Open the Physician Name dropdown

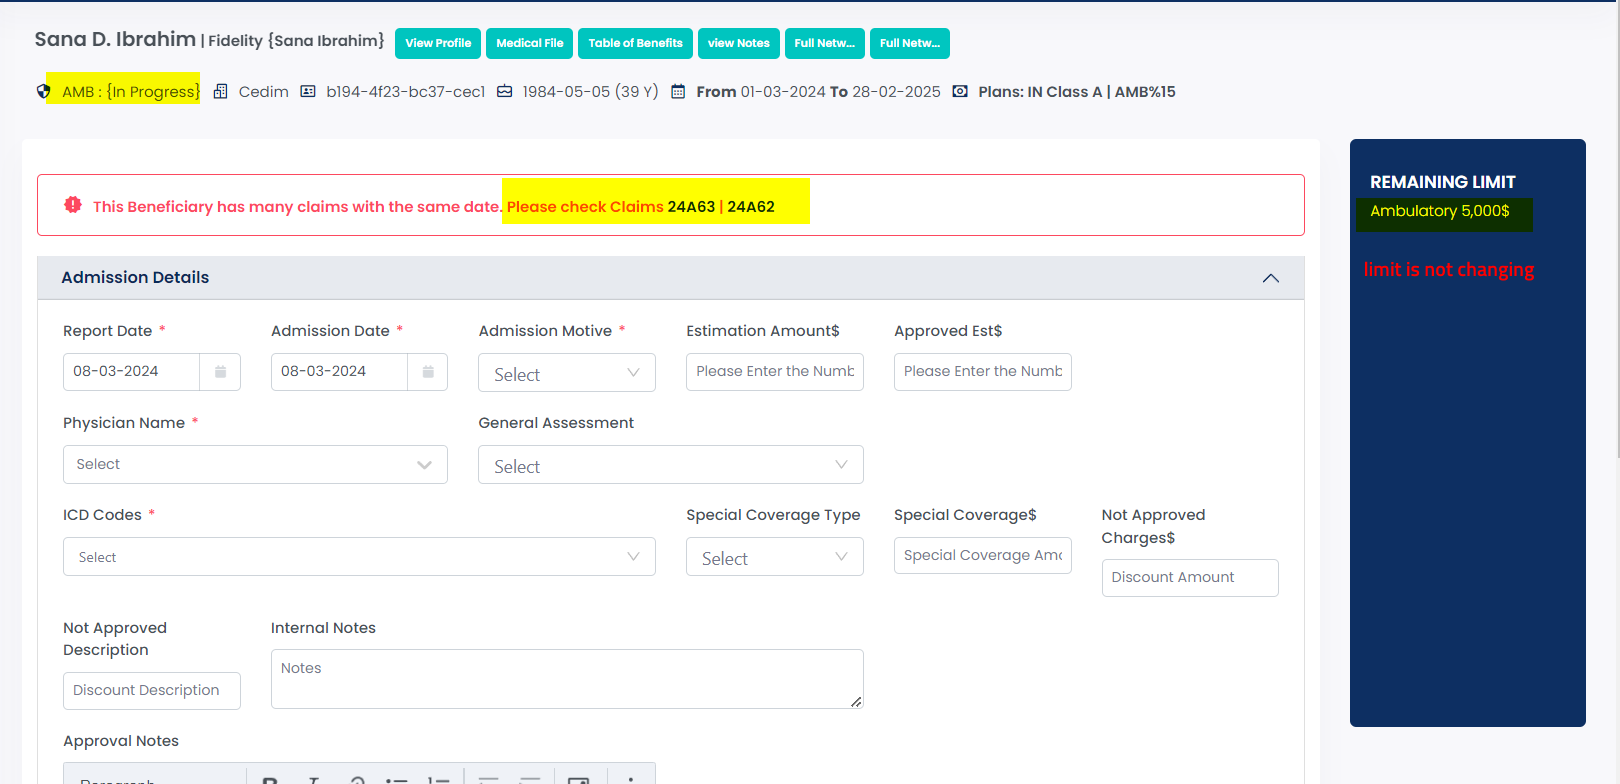(255, 465)
